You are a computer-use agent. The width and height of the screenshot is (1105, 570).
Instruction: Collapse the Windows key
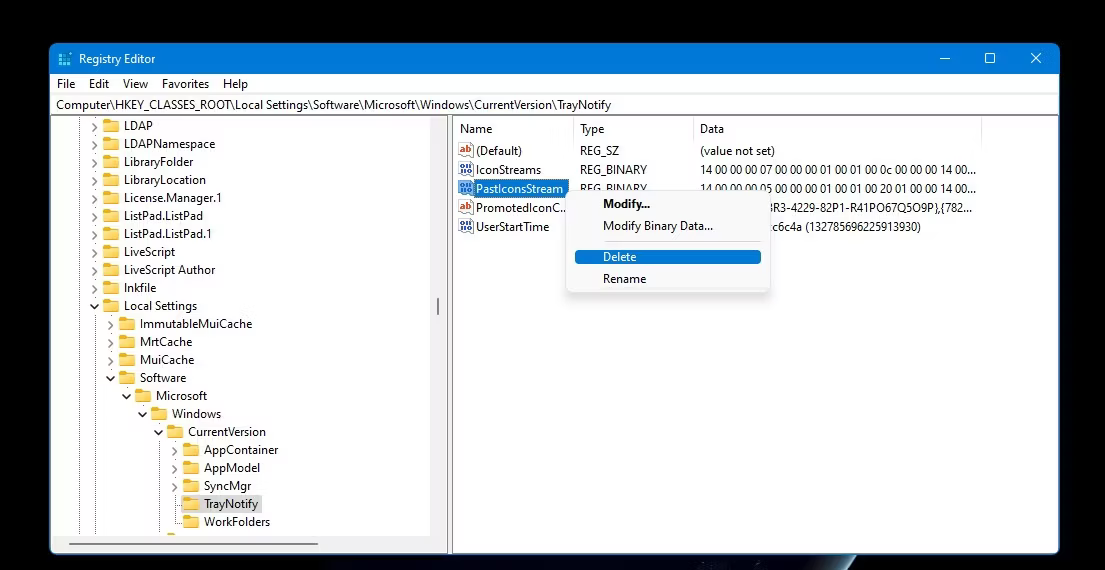tap(143, 414)
